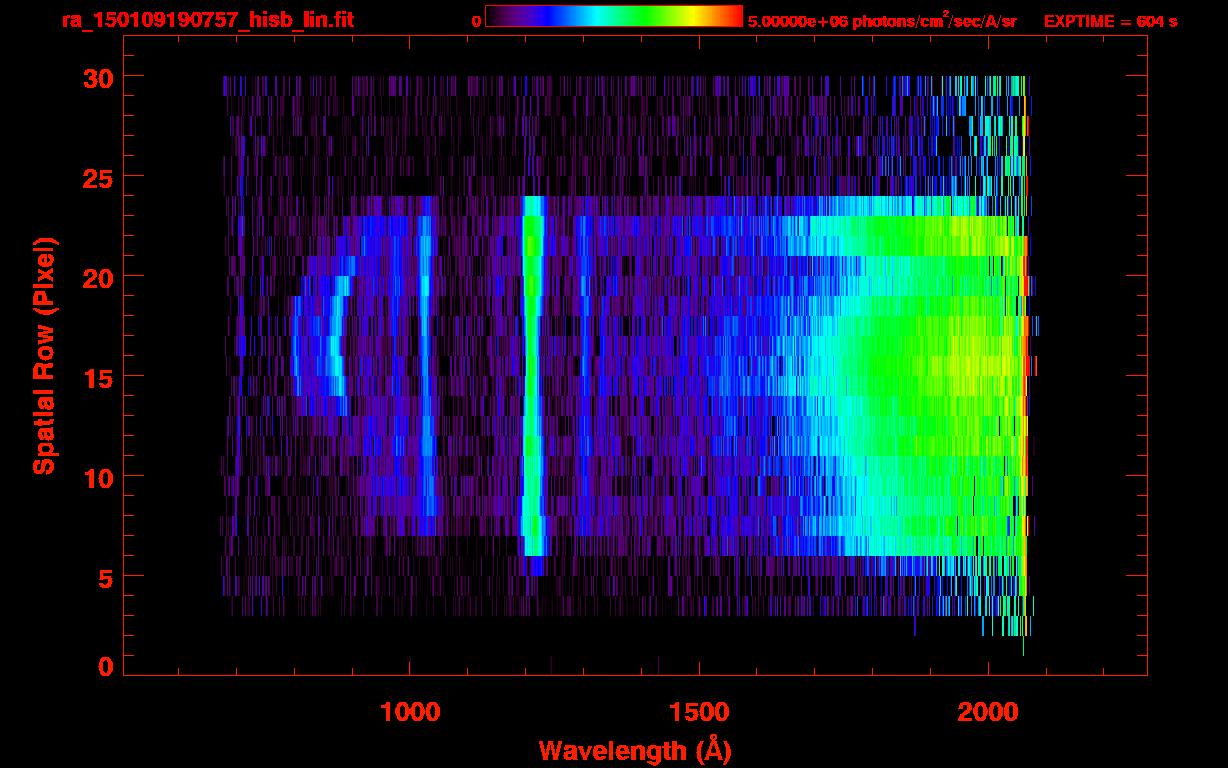
Task: Click the Spatial Row (Pixel) axis title
Action: [x=43, y=355]
